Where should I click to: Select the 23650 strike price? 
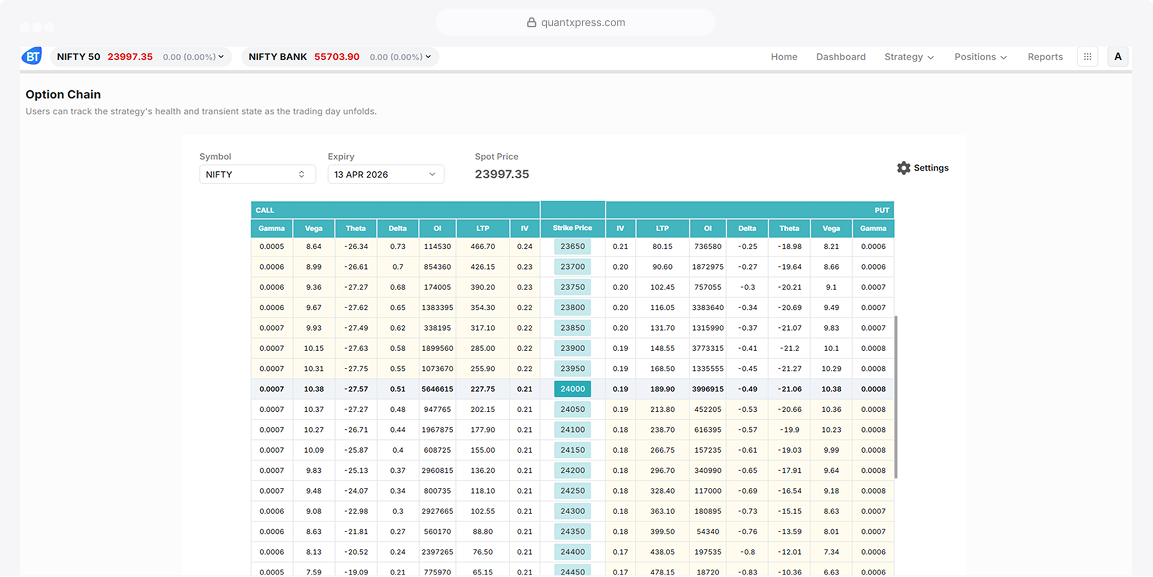click(x=572, y=246)
